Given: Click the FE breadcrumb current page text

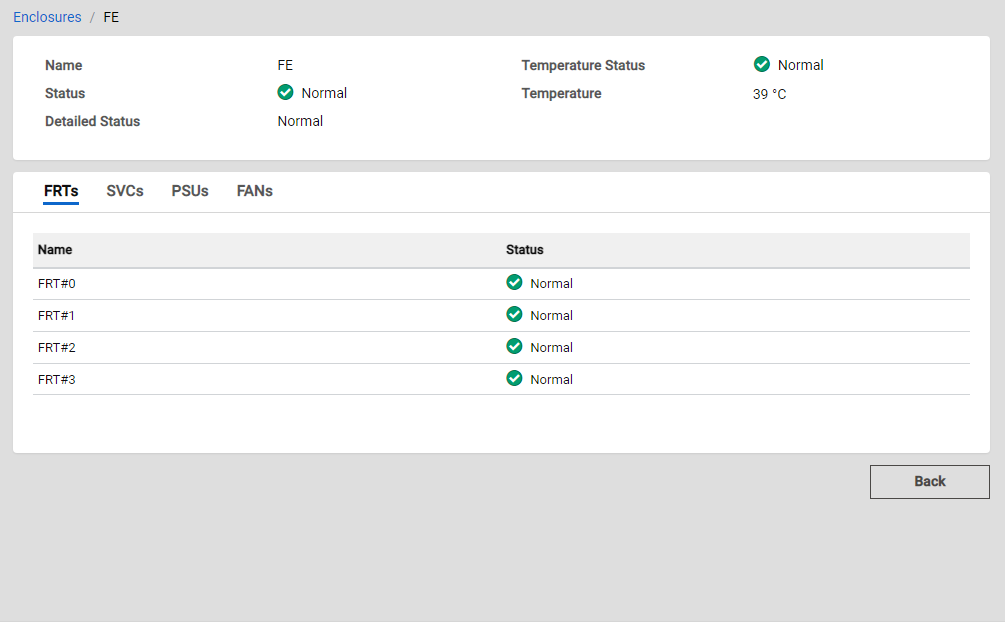Looking at the screenshot, I should (x=111, y=17).
